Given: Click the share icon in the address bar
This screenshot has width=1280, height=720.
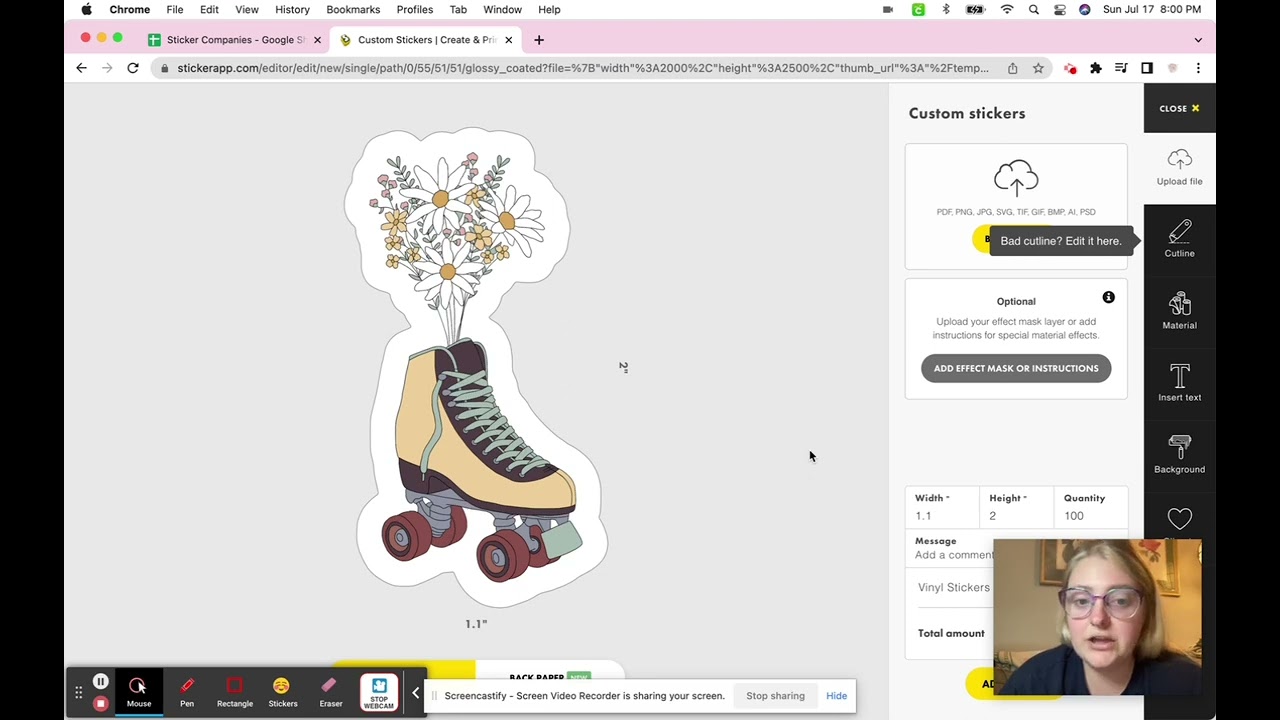Looking at the screenshot, I should pyautogui.click(x=1012, y=68).
